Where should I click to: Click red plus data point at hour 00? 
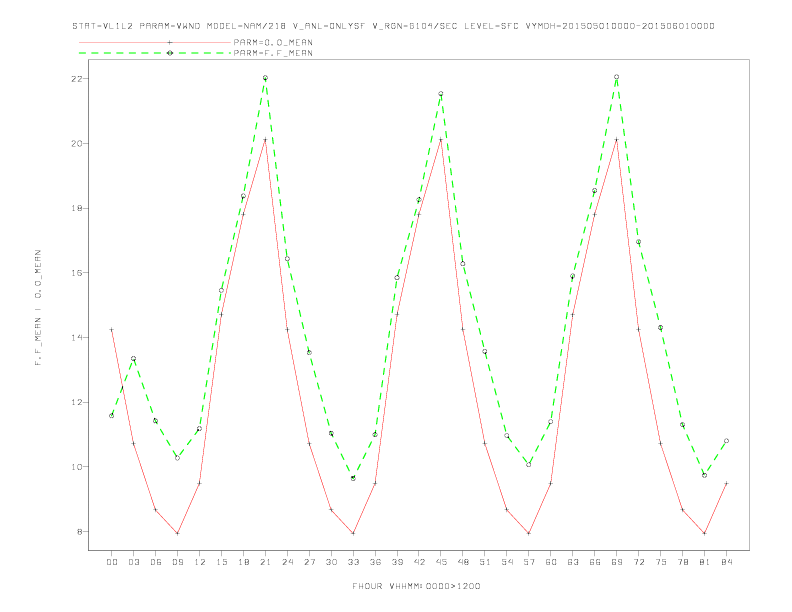click(112, 330)
